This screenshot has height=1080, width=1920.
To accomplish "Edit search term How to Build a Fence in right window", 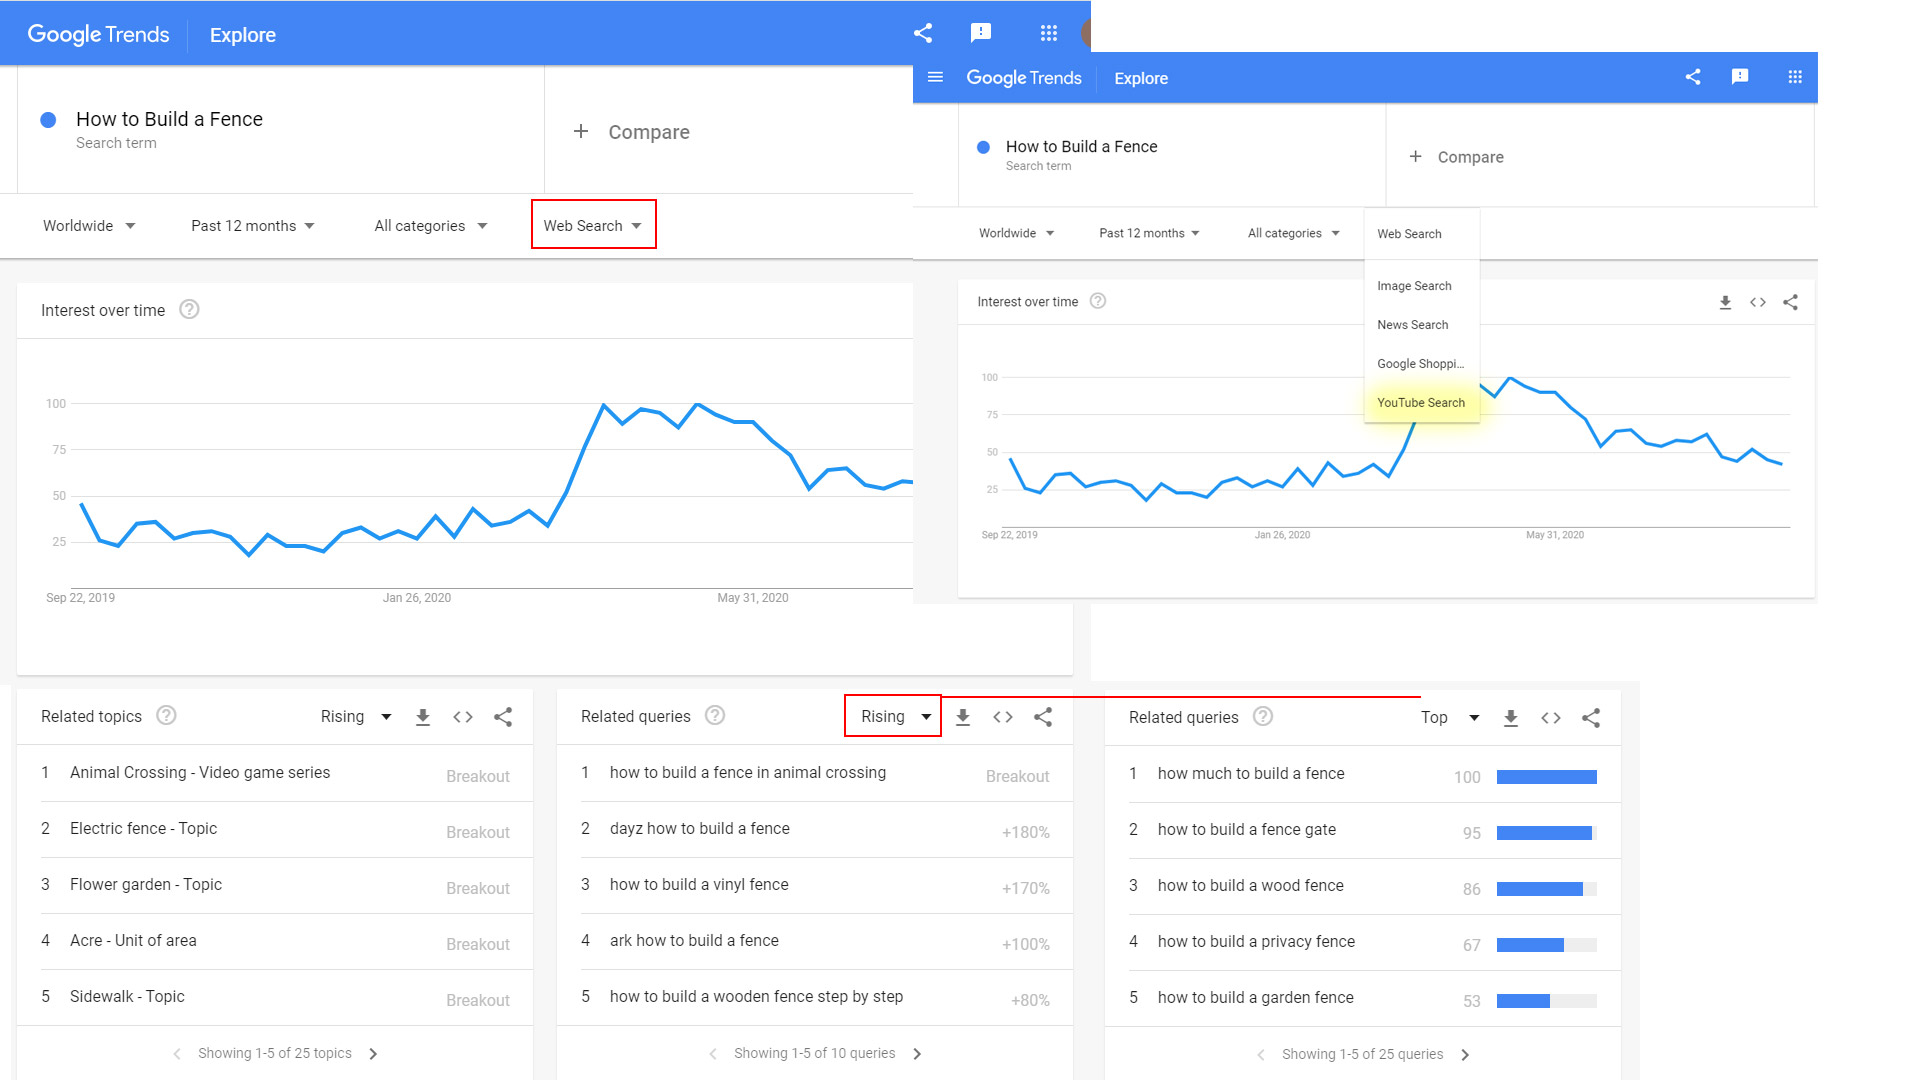I will pyautogui.click(x=1081, y=147).
